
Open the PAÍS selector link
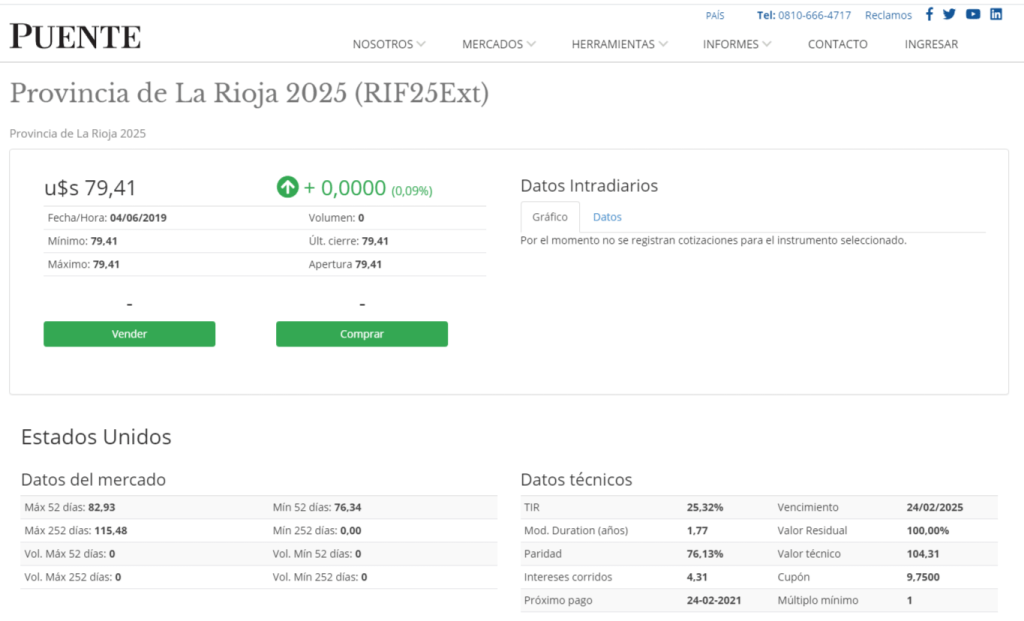[x=715, y=15]
